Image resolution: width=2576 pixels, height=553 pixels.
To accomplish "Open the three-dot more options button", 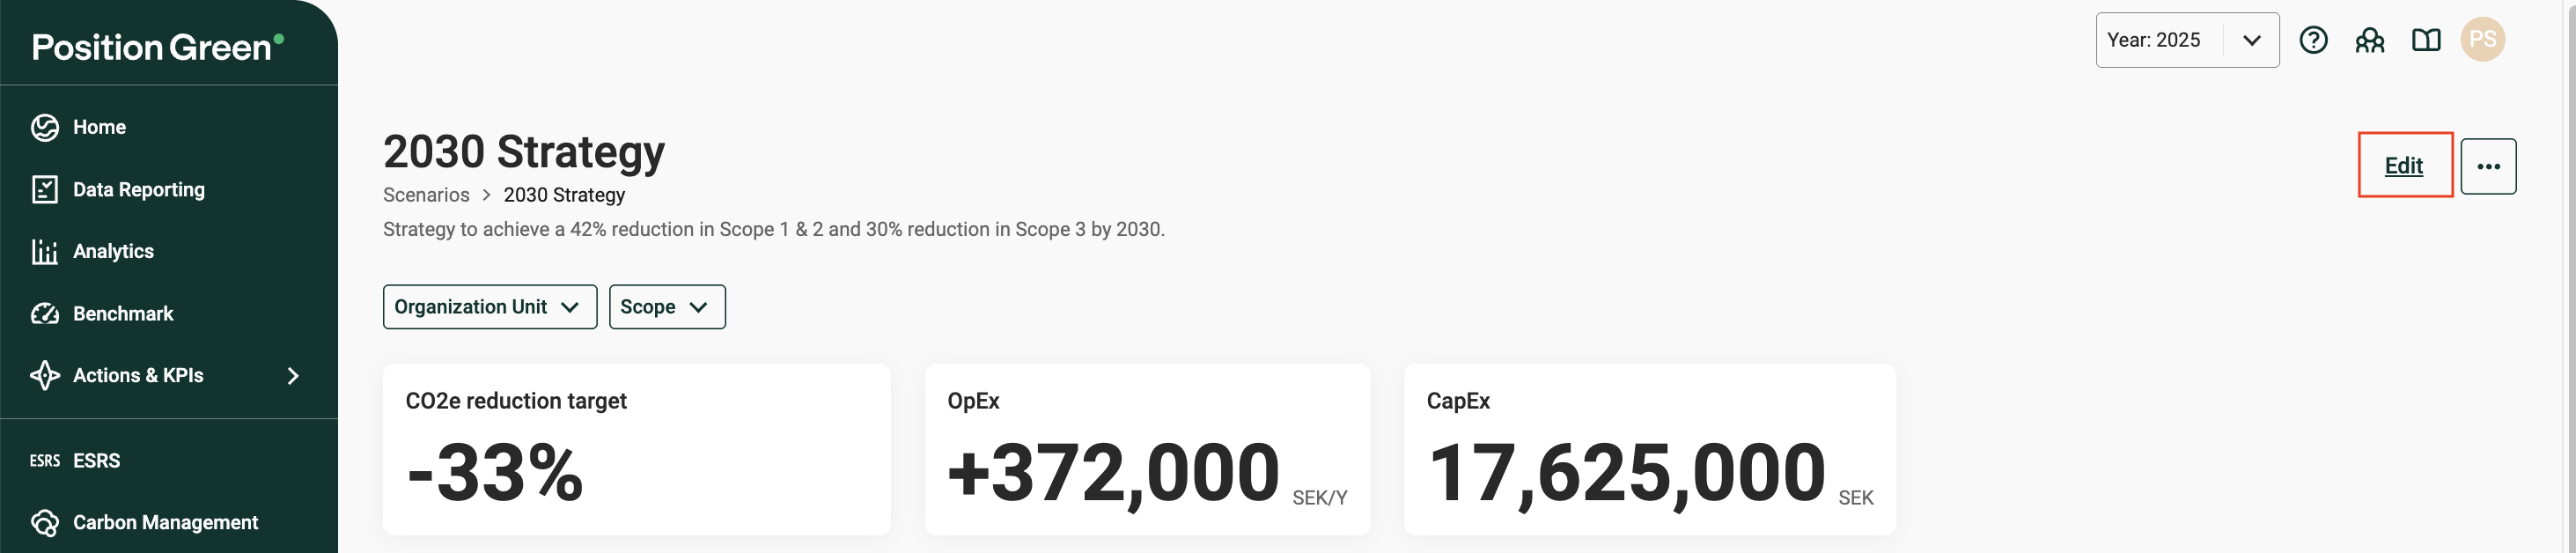I will 2488,166.
